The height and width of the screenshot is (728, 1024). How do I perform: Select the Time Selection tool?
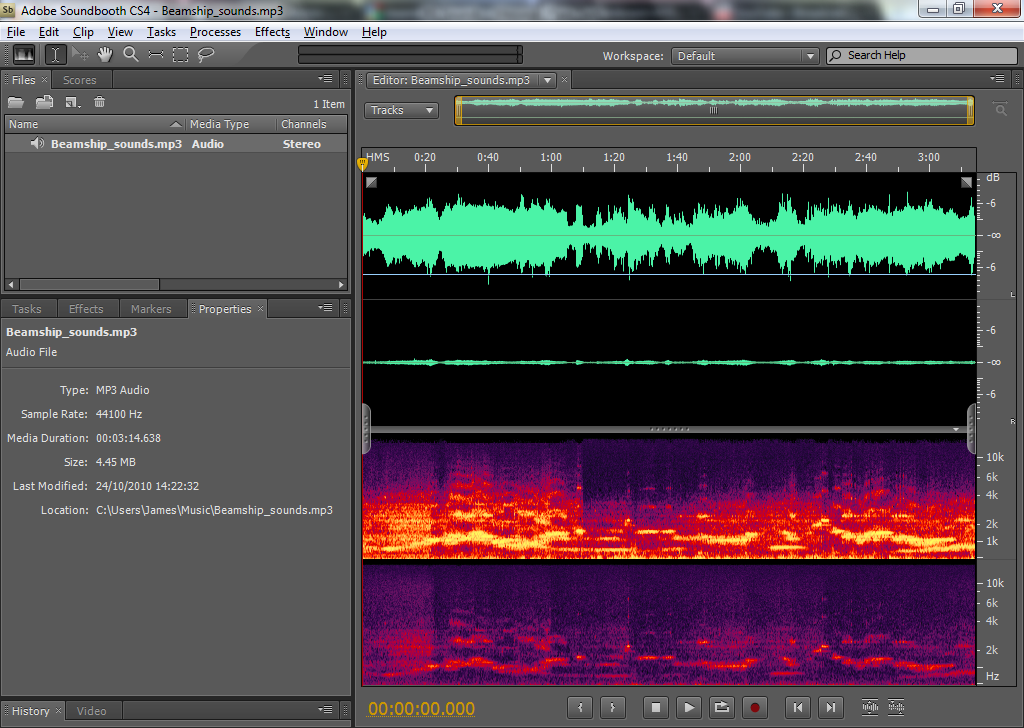(x=56, y=55)
